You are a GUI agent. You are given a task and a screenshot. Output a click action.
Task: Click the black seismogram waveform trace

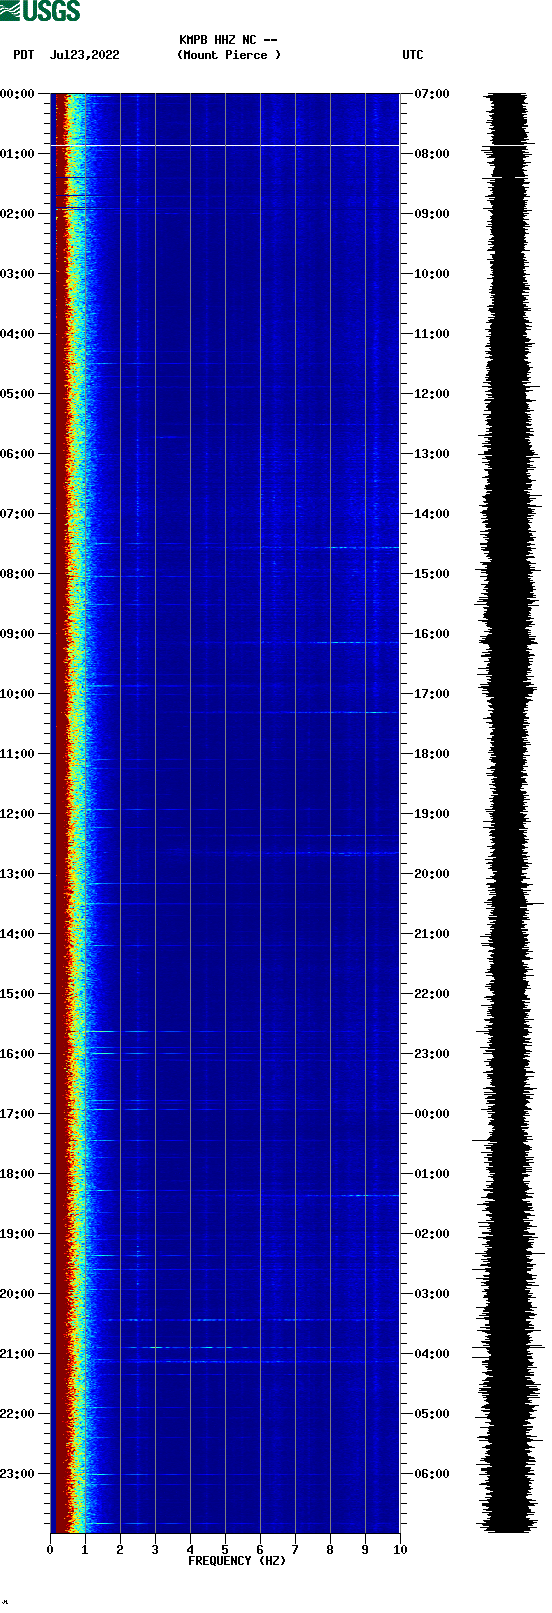tap(507, 813)
